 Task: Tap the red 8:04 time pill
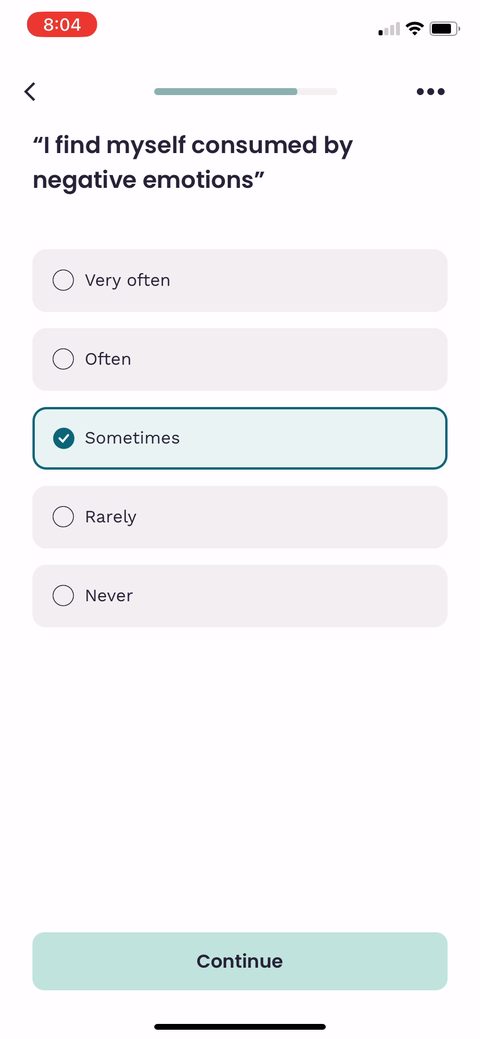(62, 25)
